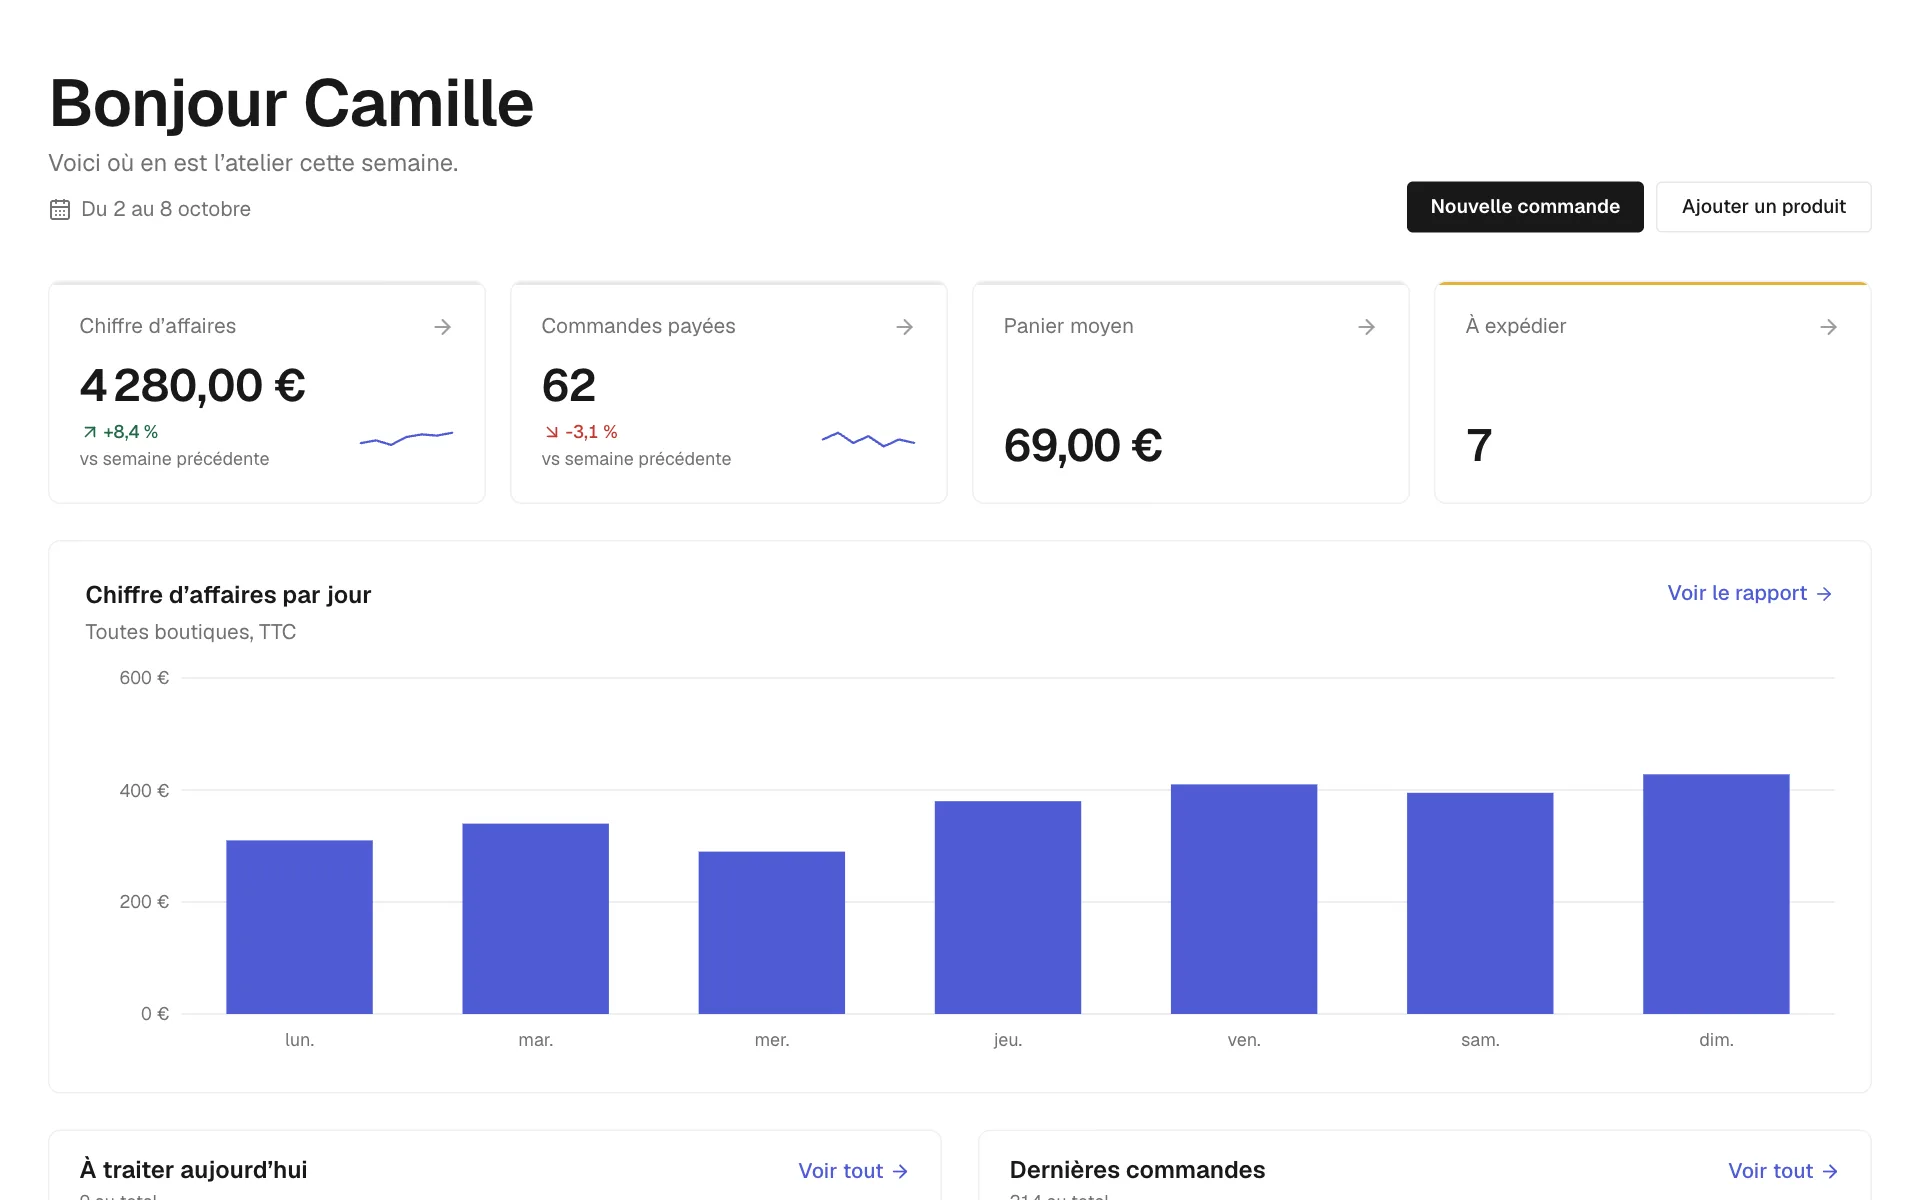Image resolution: width=1920 pixels, height=1200 pixels.
Task: Click the green upward trend arrow icon
Action: tap(90, 432)
